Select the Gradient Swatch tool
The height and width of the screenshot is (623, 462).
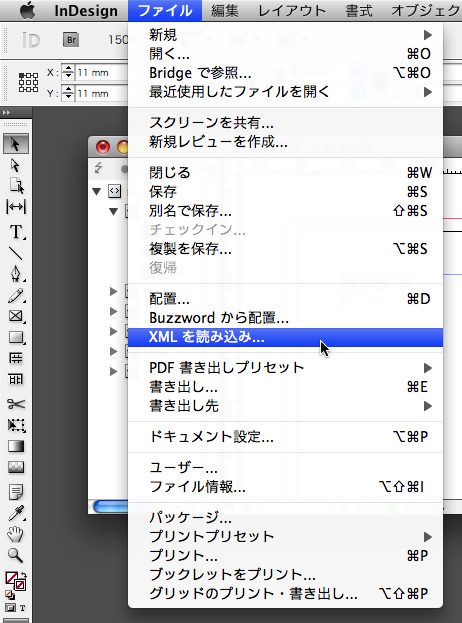[x=16, y=446]
